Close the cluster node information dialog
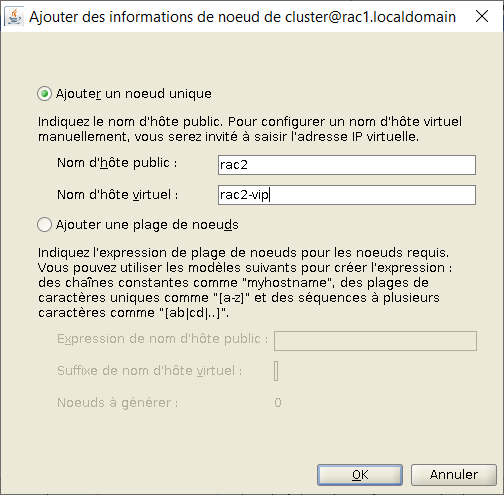This screenshot has width=504, height=495. pos(482,16)
